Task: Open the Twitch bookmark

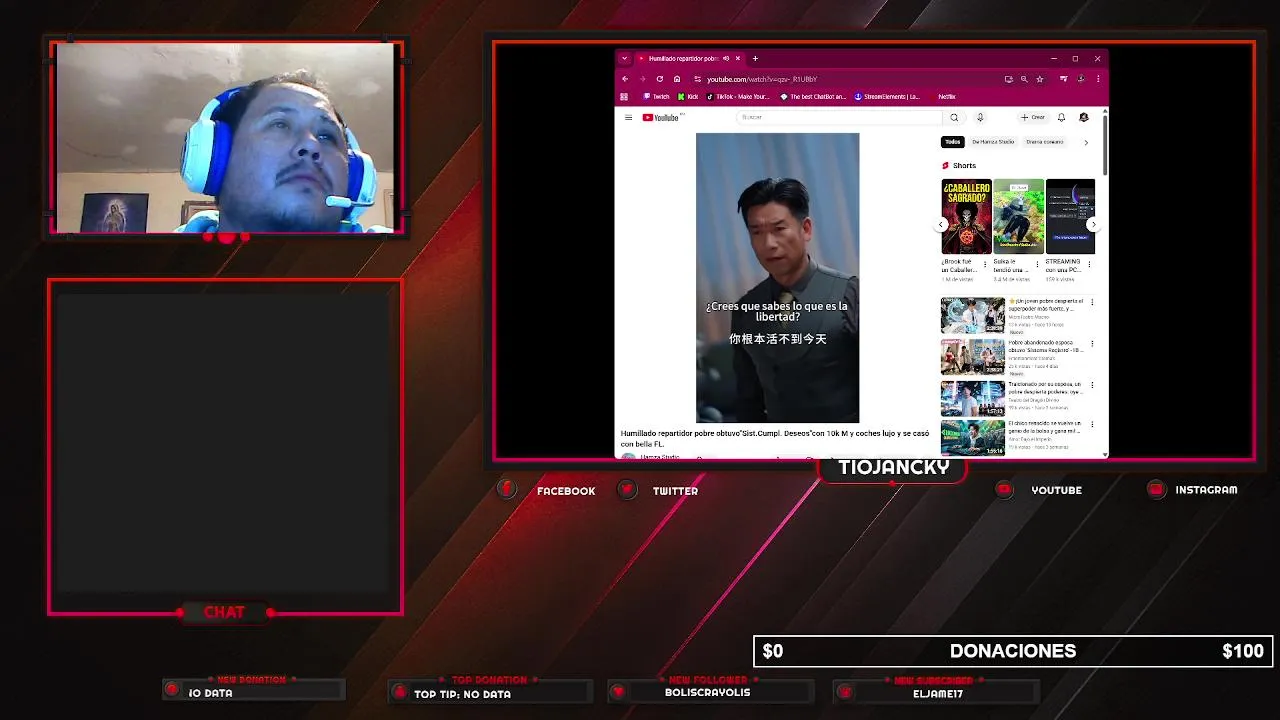Action: tap(657, 97)
